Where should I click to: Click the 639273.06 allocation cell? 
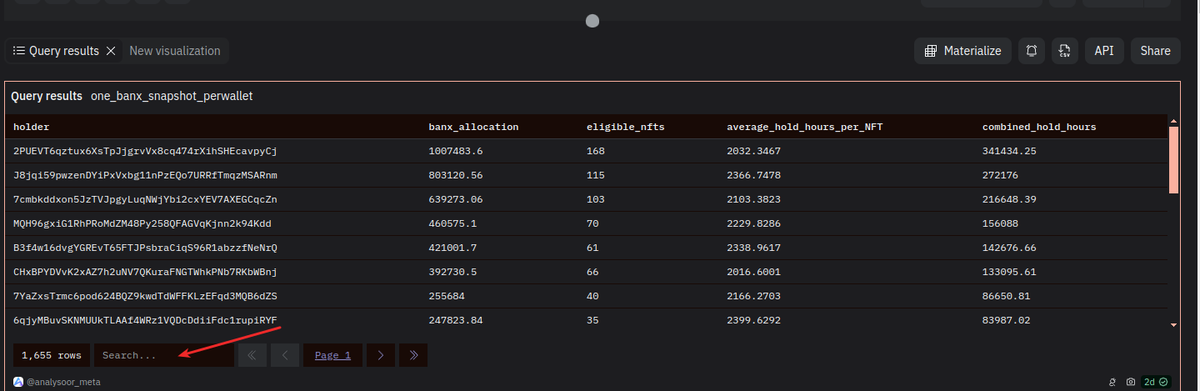click(456, 199)
